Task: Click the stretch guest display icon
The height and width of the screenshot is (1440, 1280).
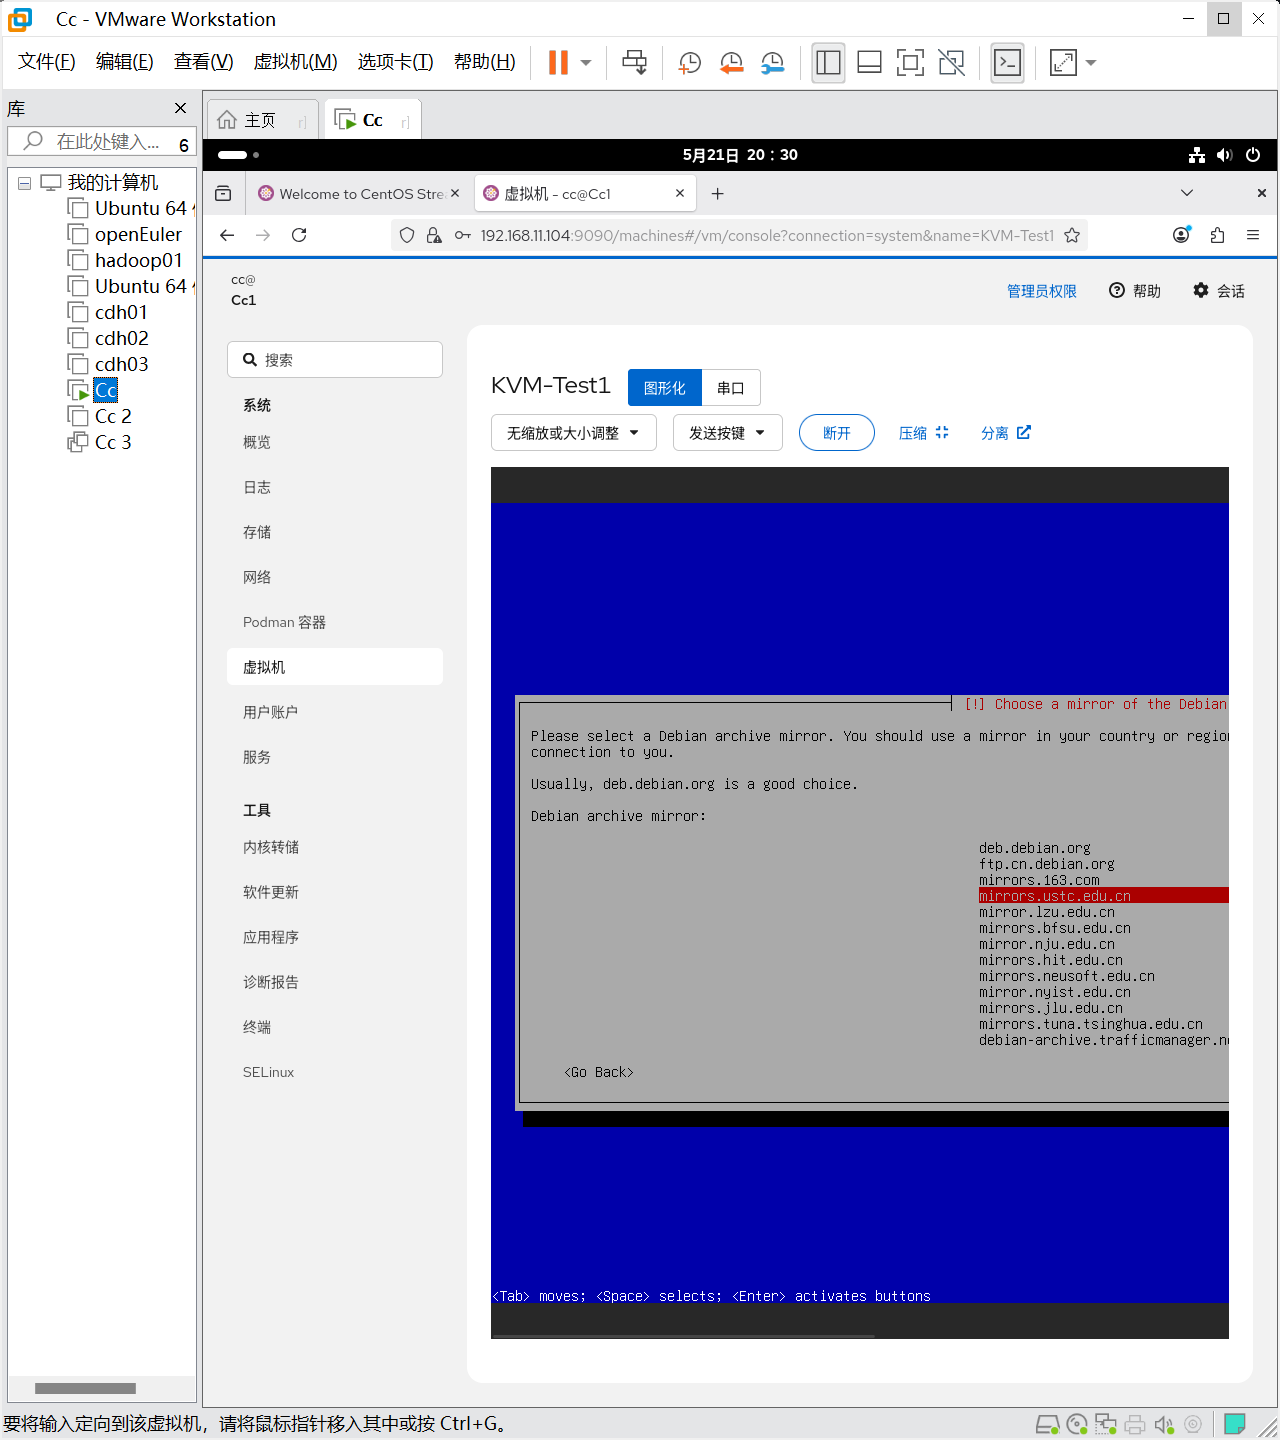Action: (1063, 63)
